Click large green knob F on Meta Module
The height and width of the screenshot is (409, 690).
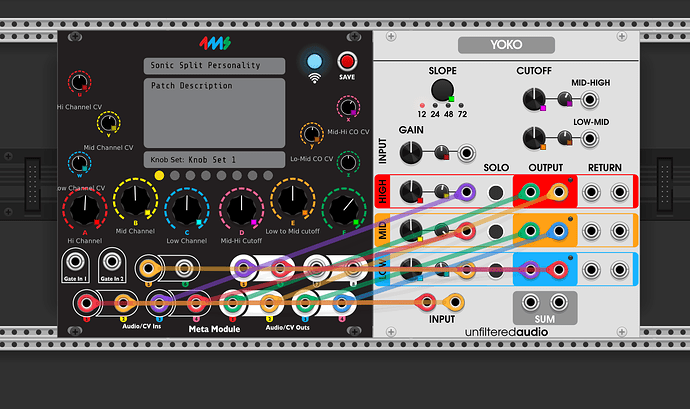[344, 210]
